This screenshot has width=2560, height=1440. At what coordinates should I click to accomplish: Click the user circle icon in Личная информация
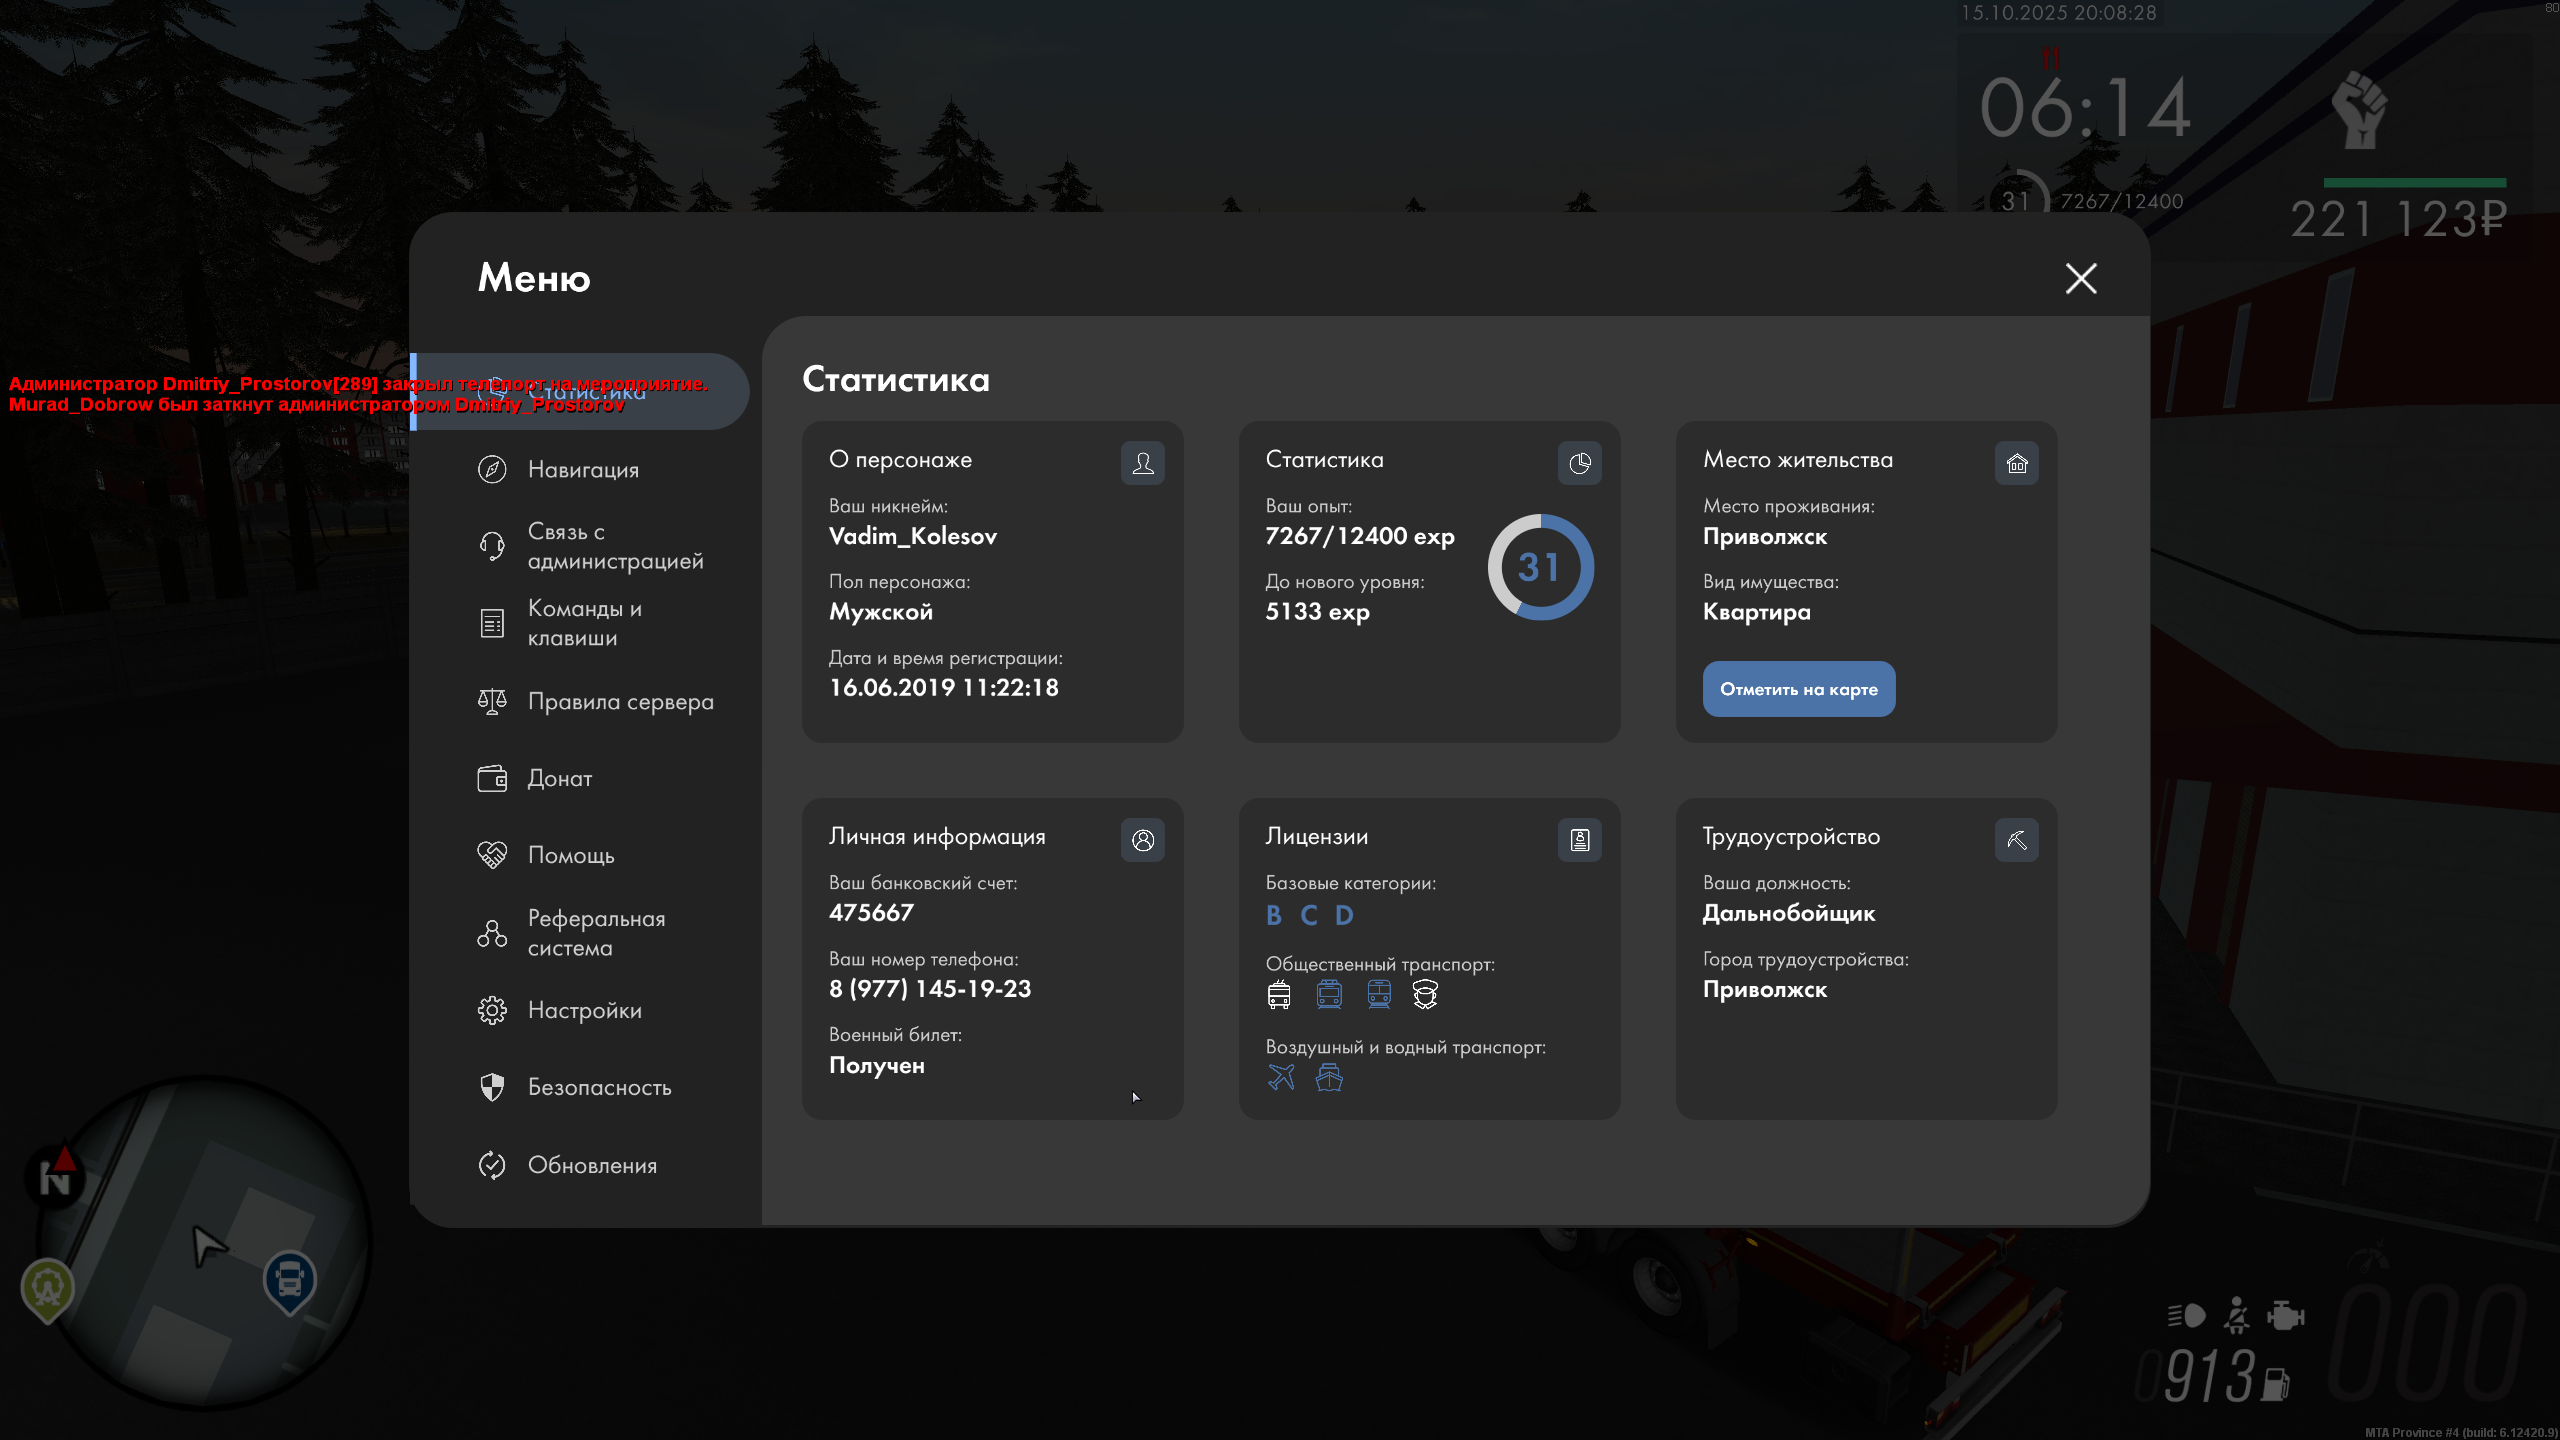click(x=1142, y=840)
